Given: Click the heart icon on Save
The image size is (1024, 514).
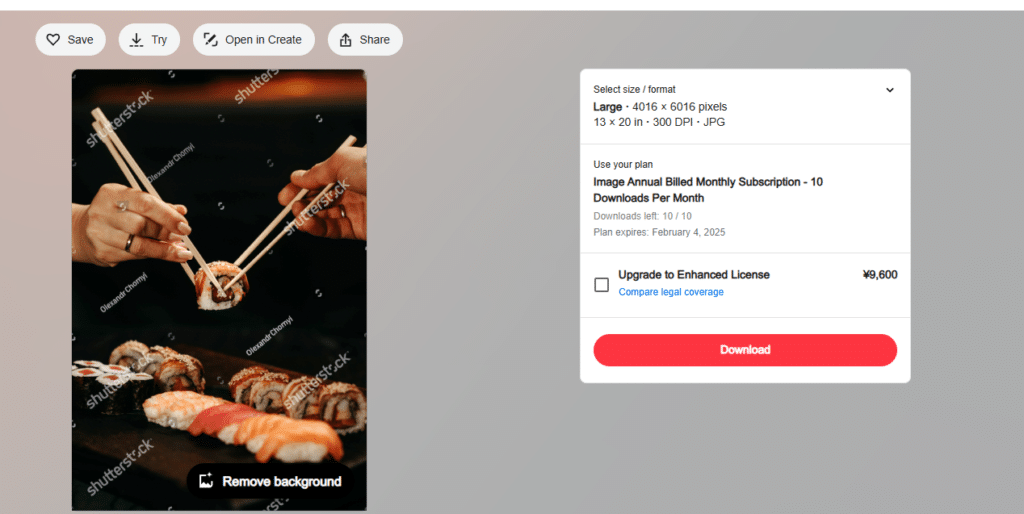Looking at the screenshot, I should pos(54,40).
